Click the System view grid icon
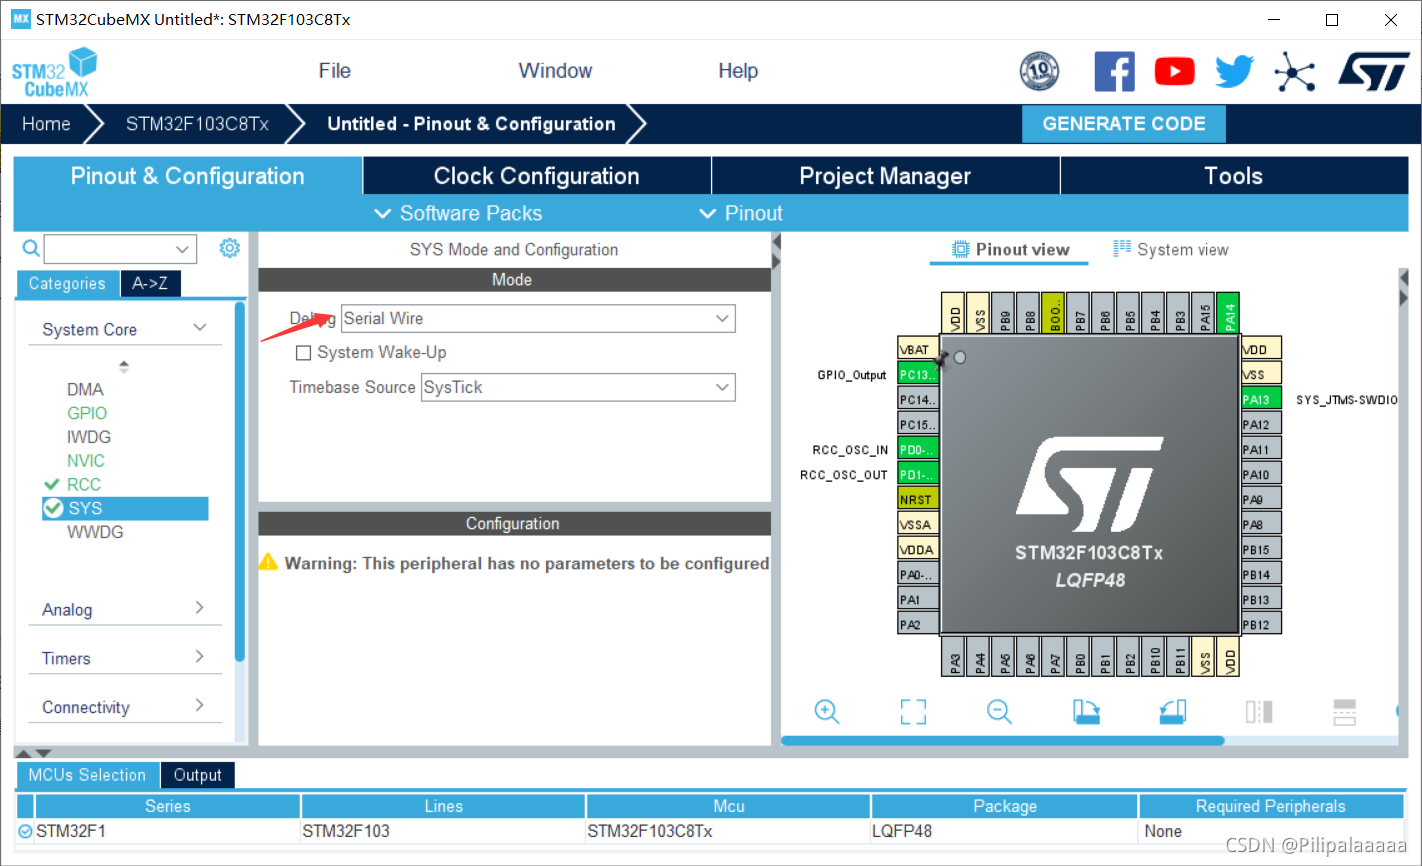 pos(1122,249)
